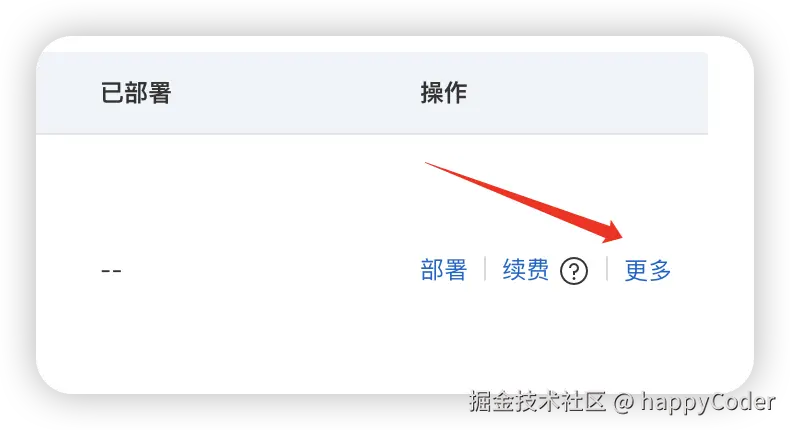Screen dimensions: 790x430
Task: Click the header border line under 已部署
Action: click(136, 134)
